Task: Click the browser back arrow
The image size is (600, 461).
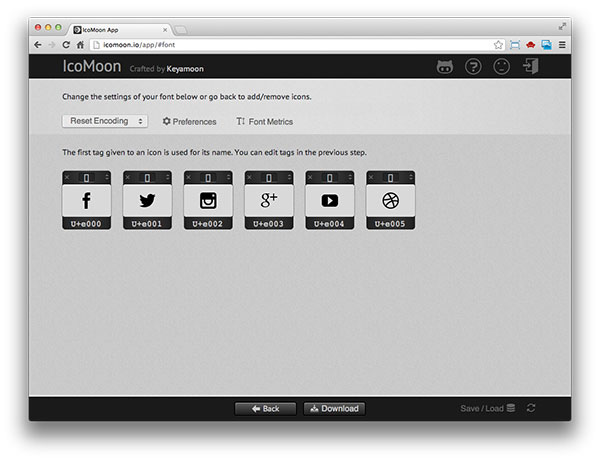Action: coord(38,45)
